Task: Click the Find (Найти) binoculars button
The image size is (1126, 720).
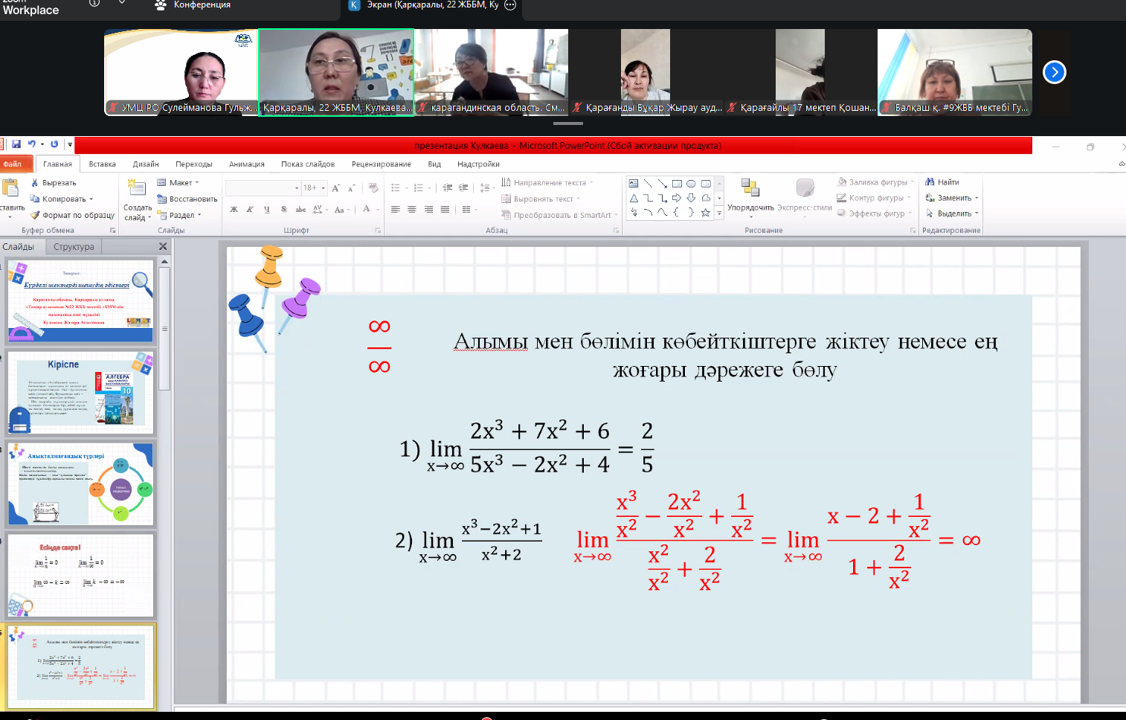Action: [x=942, y=182]
